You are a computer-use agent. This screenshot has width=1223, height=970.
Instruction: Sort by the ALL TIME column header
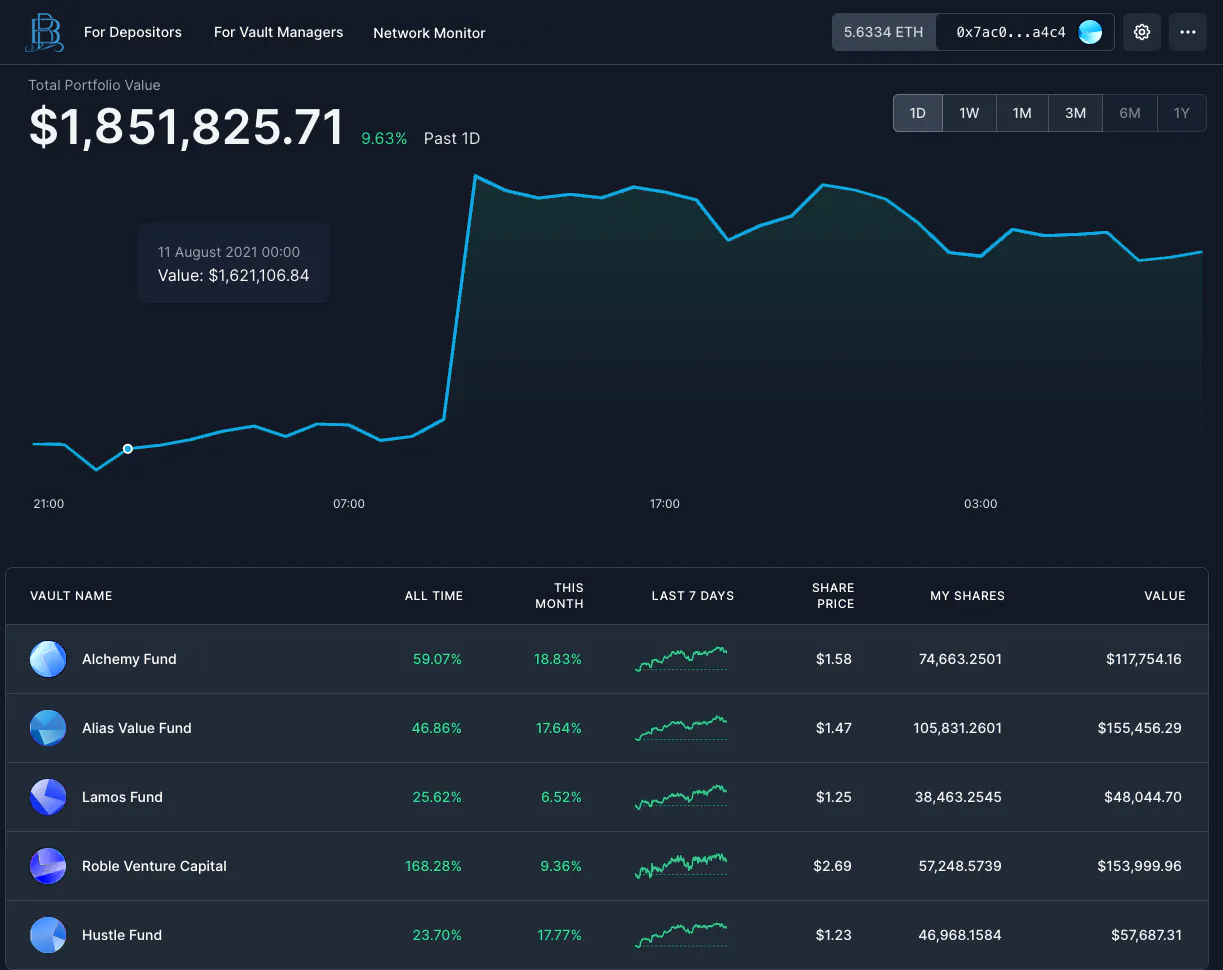(433, 596)
